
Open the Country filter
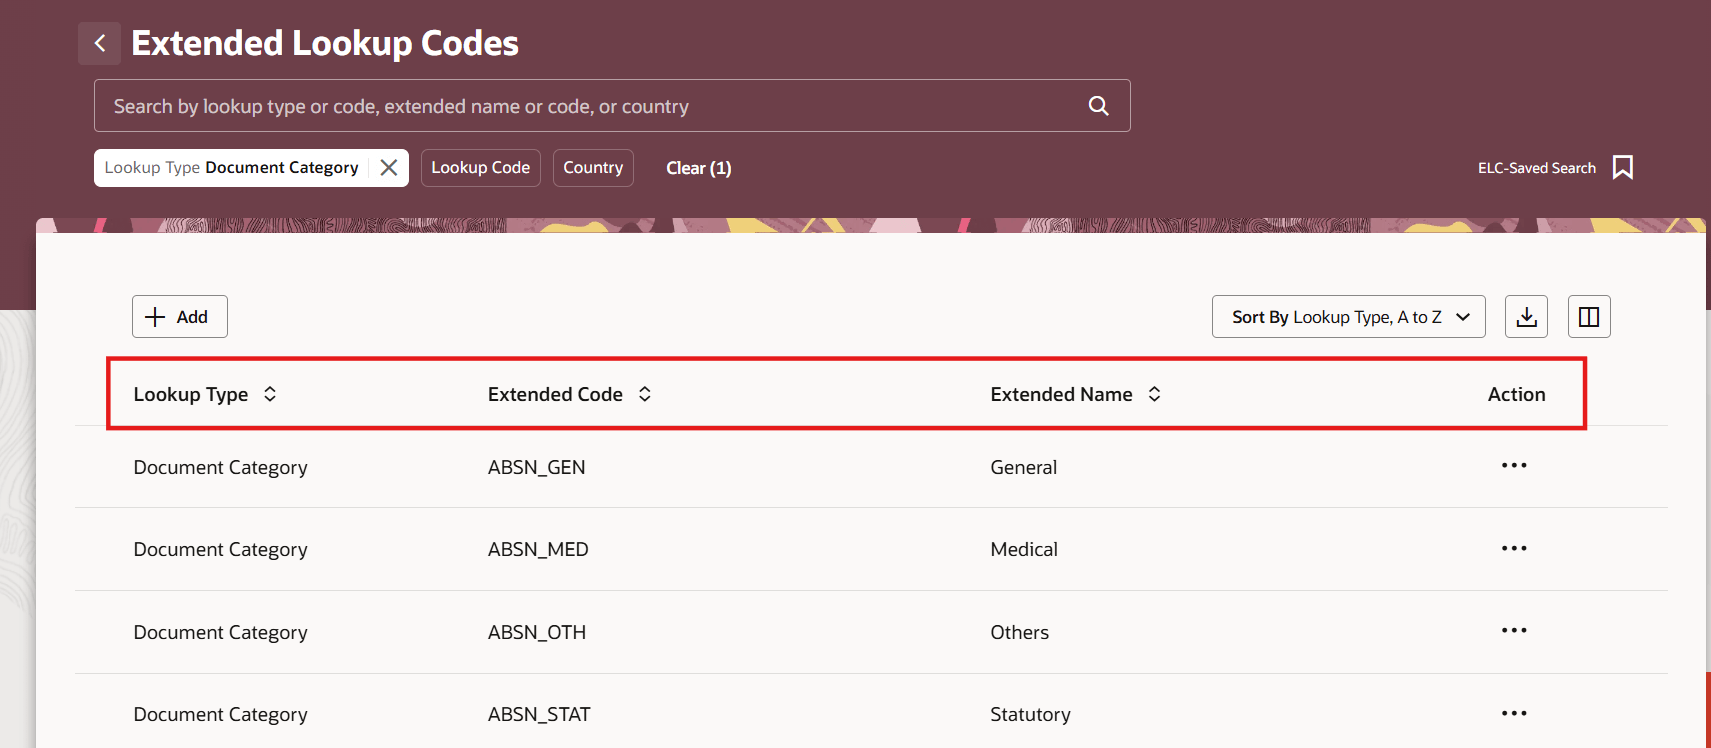coord(593,168)
